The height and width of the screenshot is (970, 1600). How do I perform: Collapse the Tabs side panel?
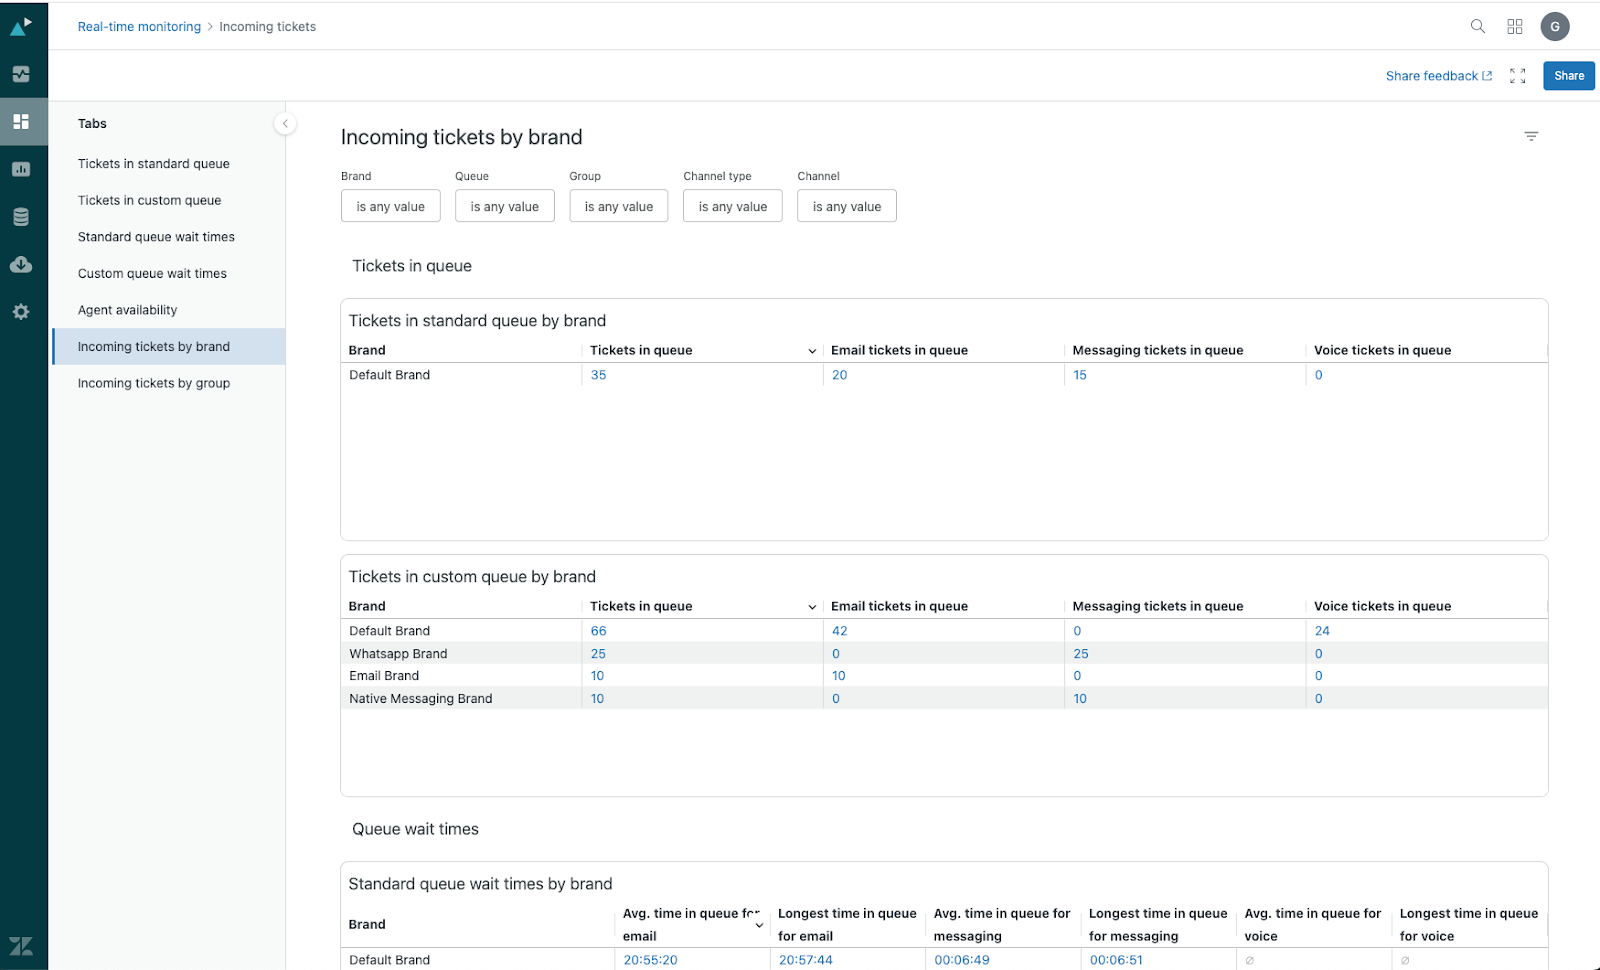tap(285, 124)
